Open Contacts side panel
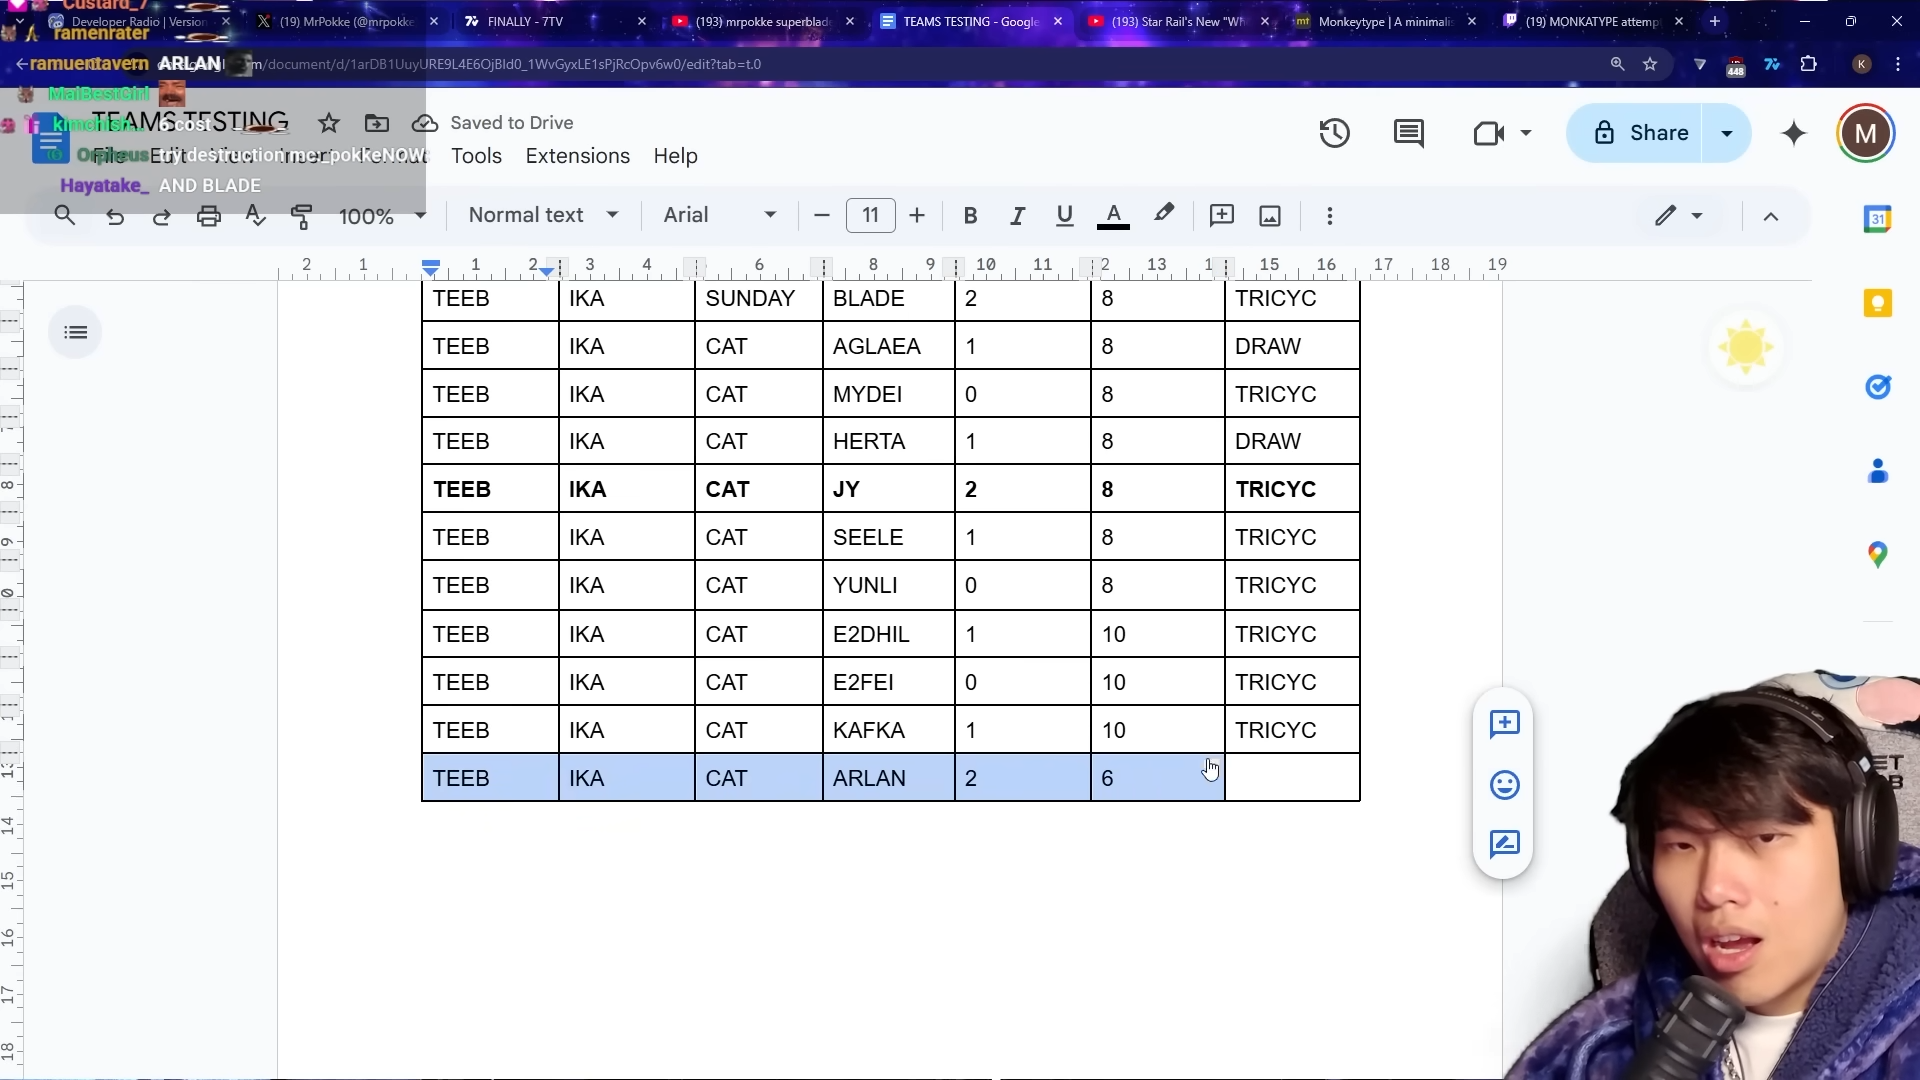1920x1080 pixels. (x=1877, y=471)
